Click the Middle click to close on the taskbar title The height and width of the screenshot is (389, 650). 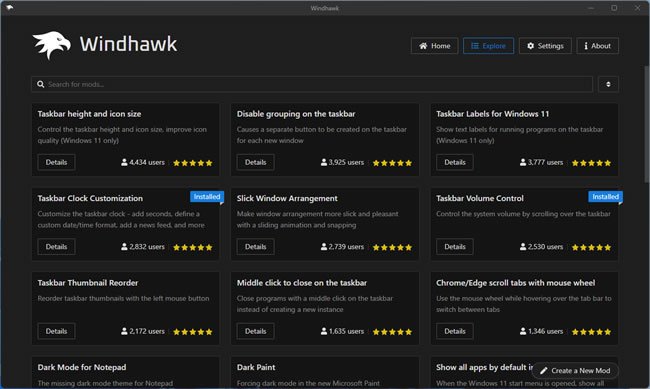[x=302, y=283]
